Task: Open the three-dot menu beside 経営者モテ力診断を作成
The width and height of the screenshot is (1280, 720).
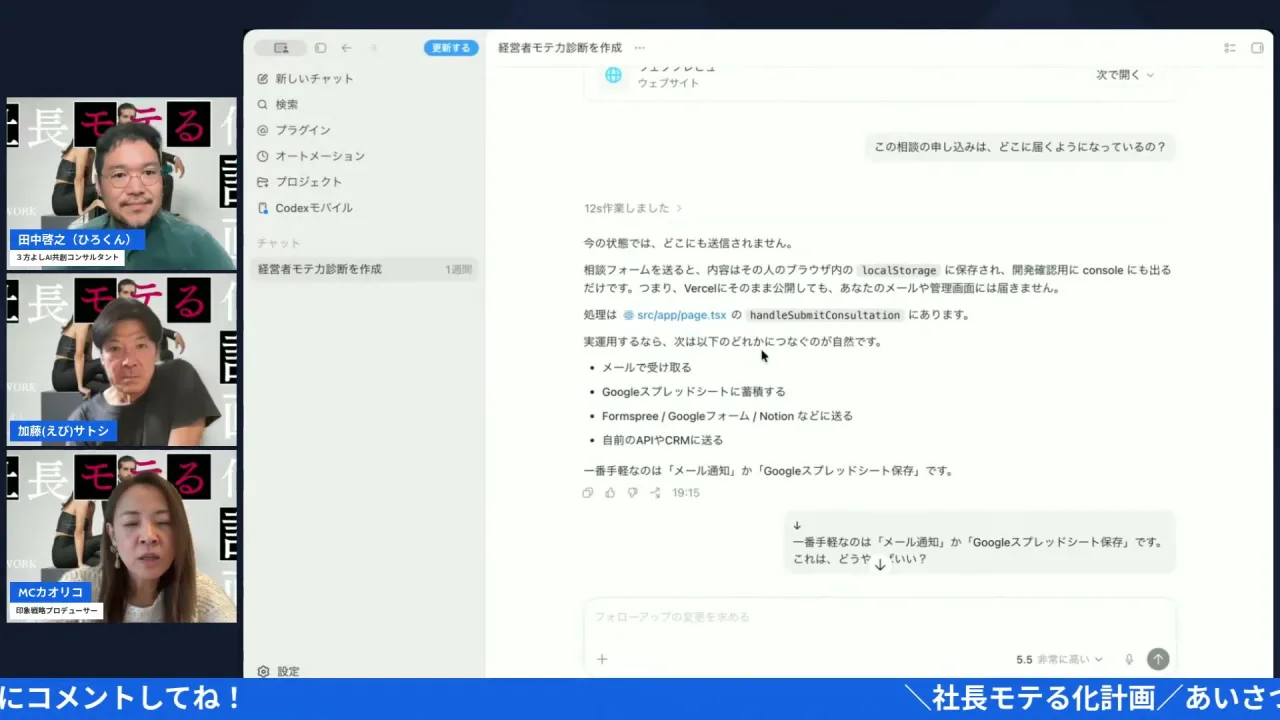Action: click(x=640, y=48)
